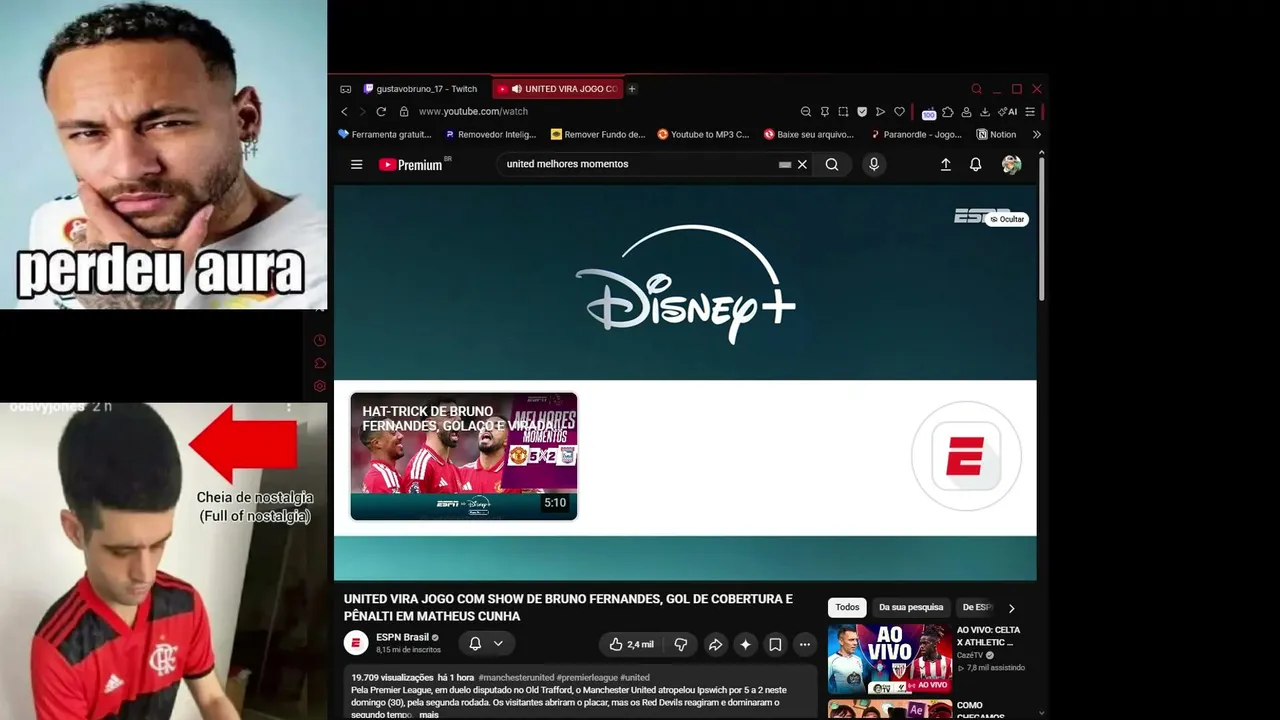Open the YouTube account avatar menu
Image resolution: width=1280 pixels, height=720 pixels.
click(1012, 165)
